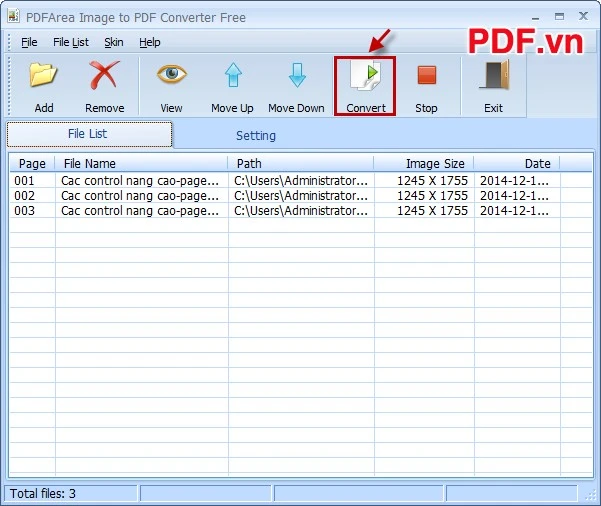The image size is (601, 506).
Task: Click the path cell of row 003
Action: (301, 211)
